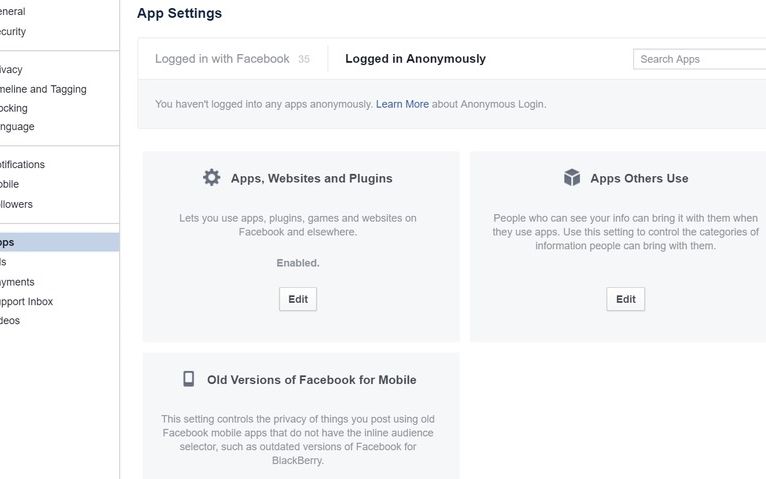The height and width of the screenshot is (479, 766).
Task: Select the Logged in Anonymously tab
Action: (x=415, y=59)
